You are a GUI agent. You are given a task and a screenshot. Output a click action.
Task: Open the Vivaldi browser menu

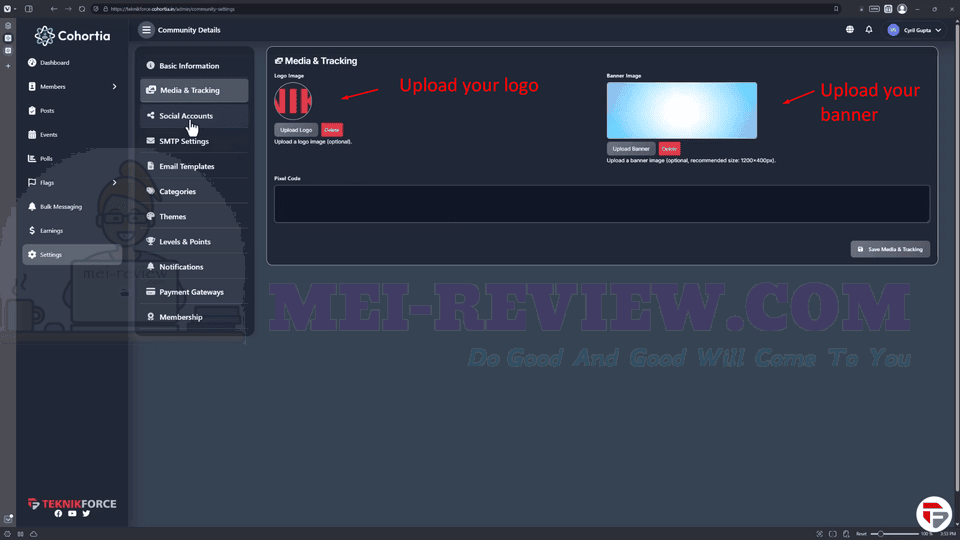[7, 9]
